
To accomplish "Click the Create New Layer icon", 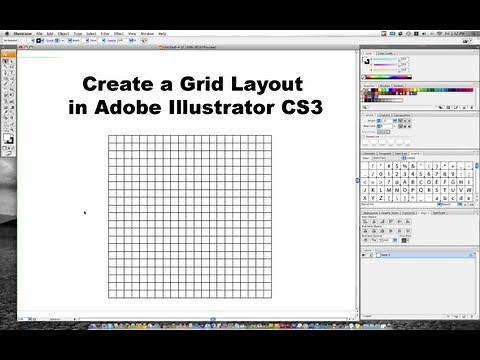I will point(463,316).
